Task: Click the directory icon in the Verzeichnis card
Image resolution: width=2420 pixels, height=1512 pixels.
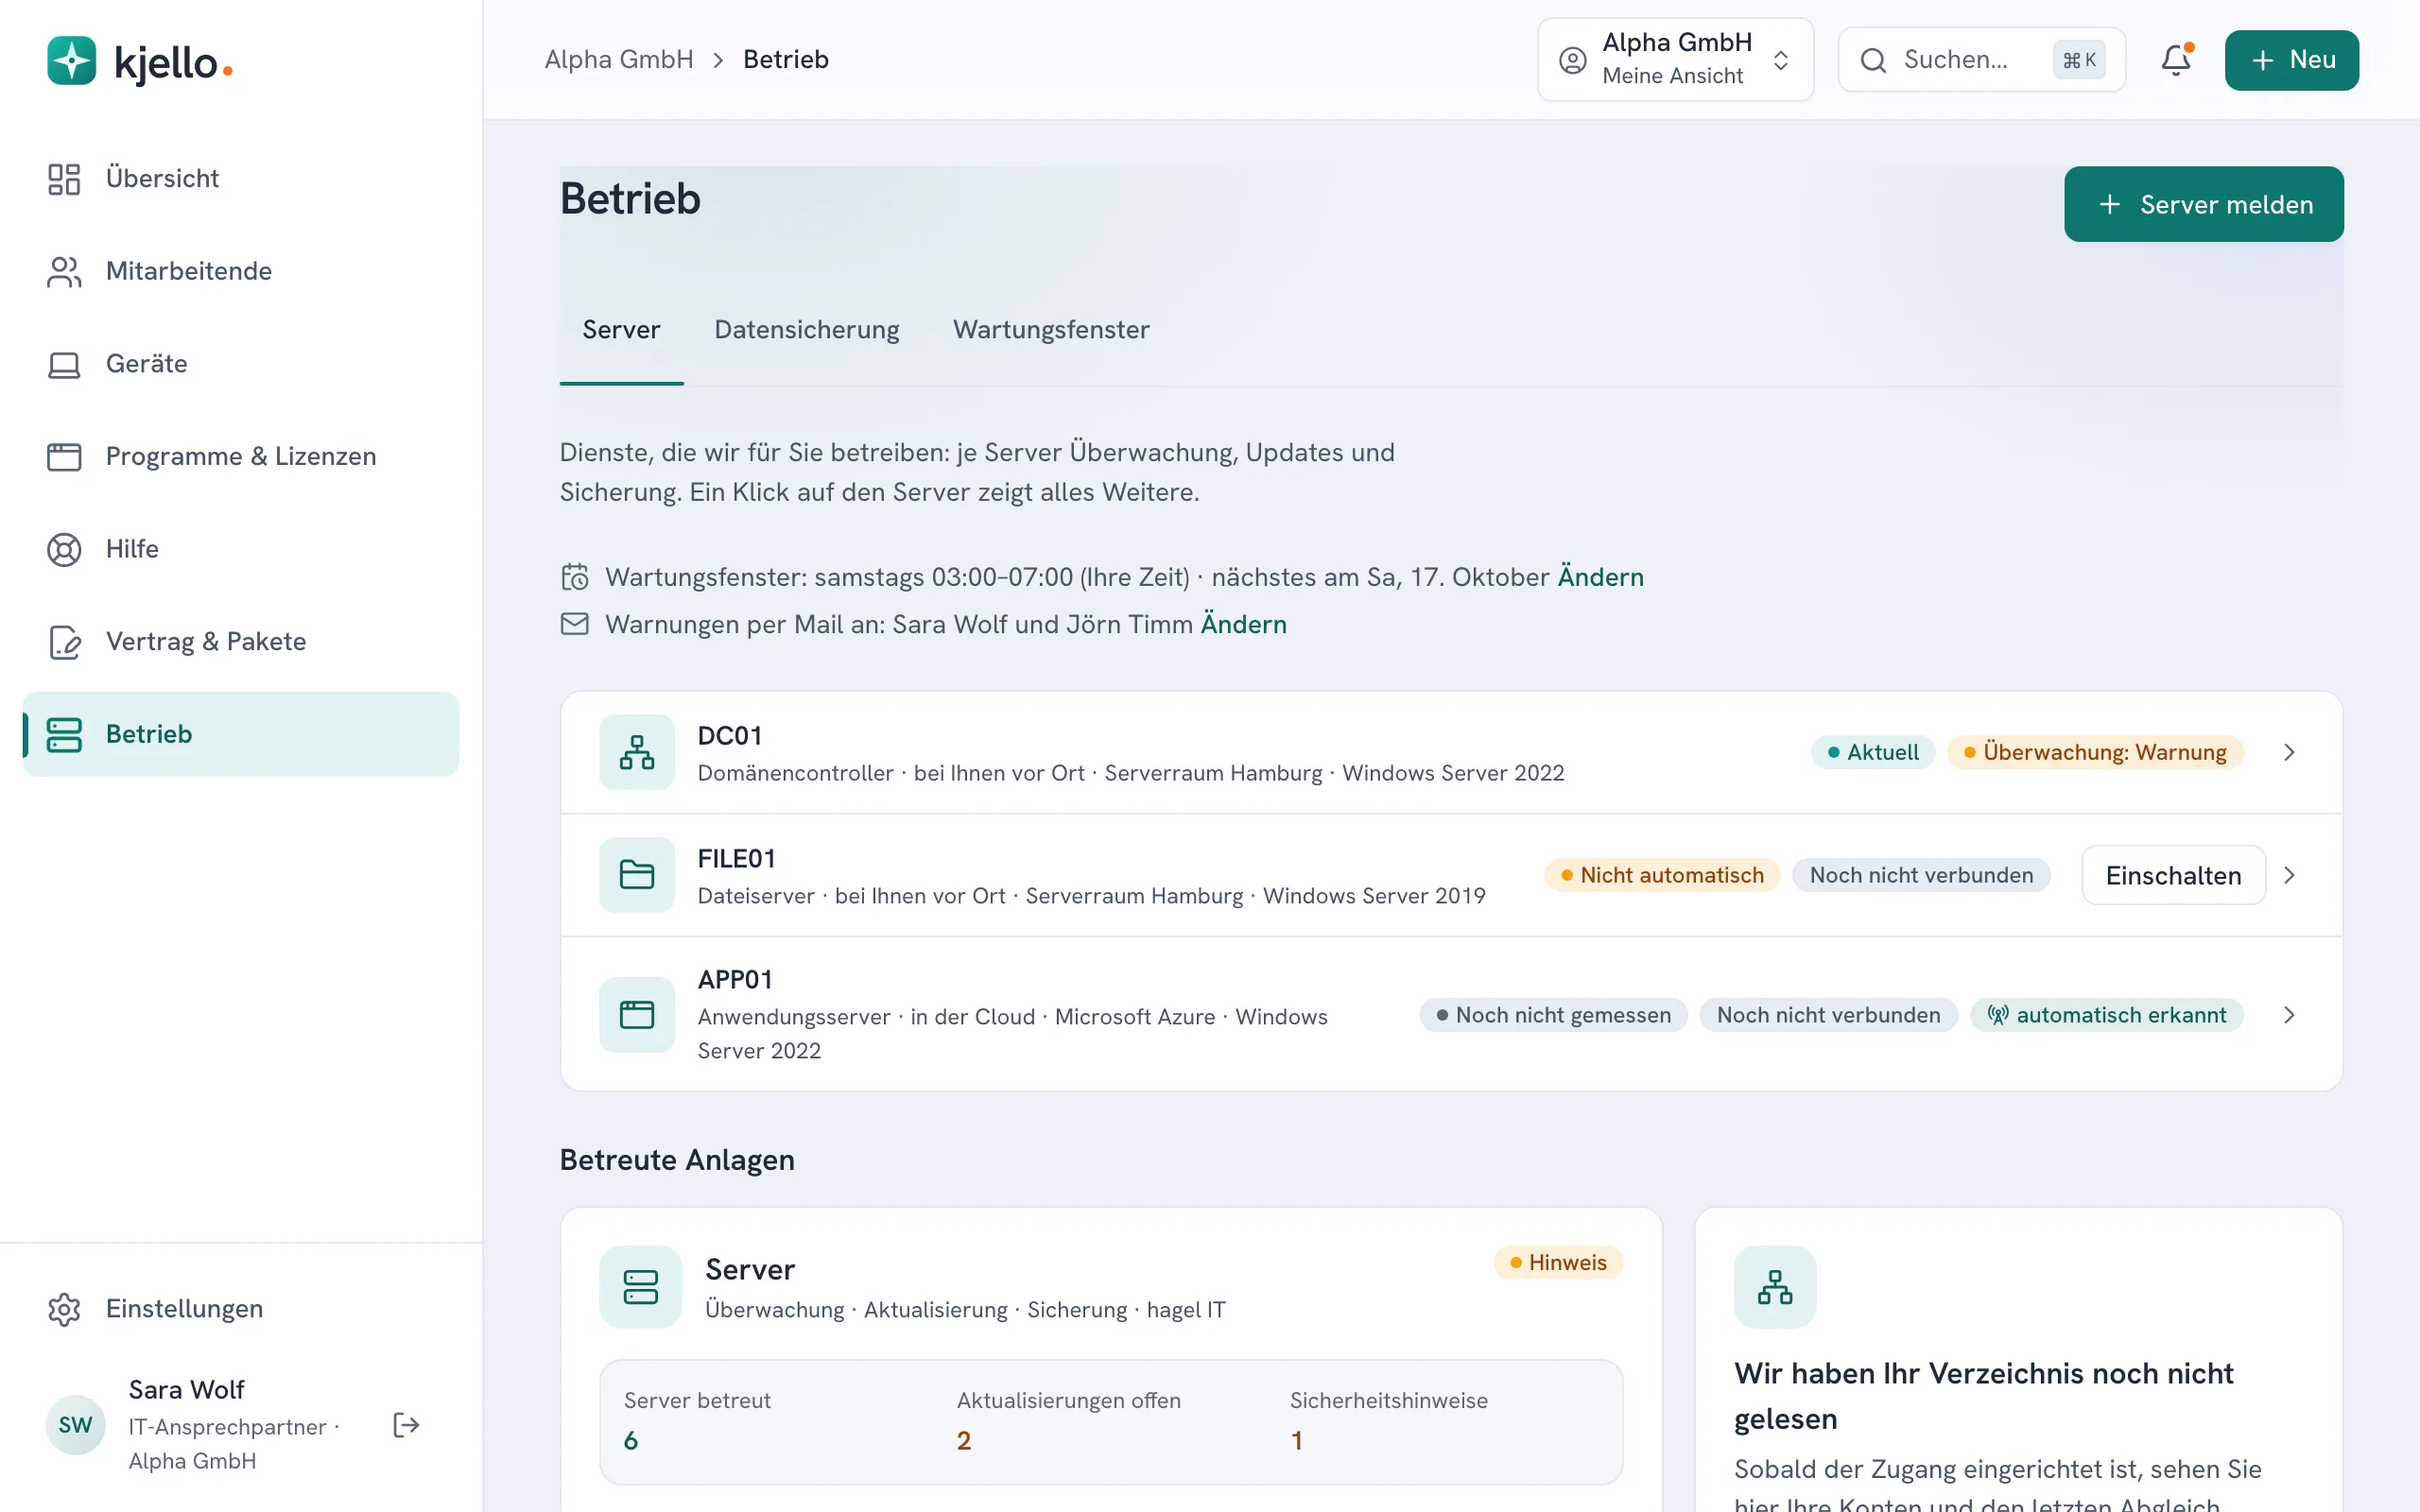Action: point(1775,1287)
